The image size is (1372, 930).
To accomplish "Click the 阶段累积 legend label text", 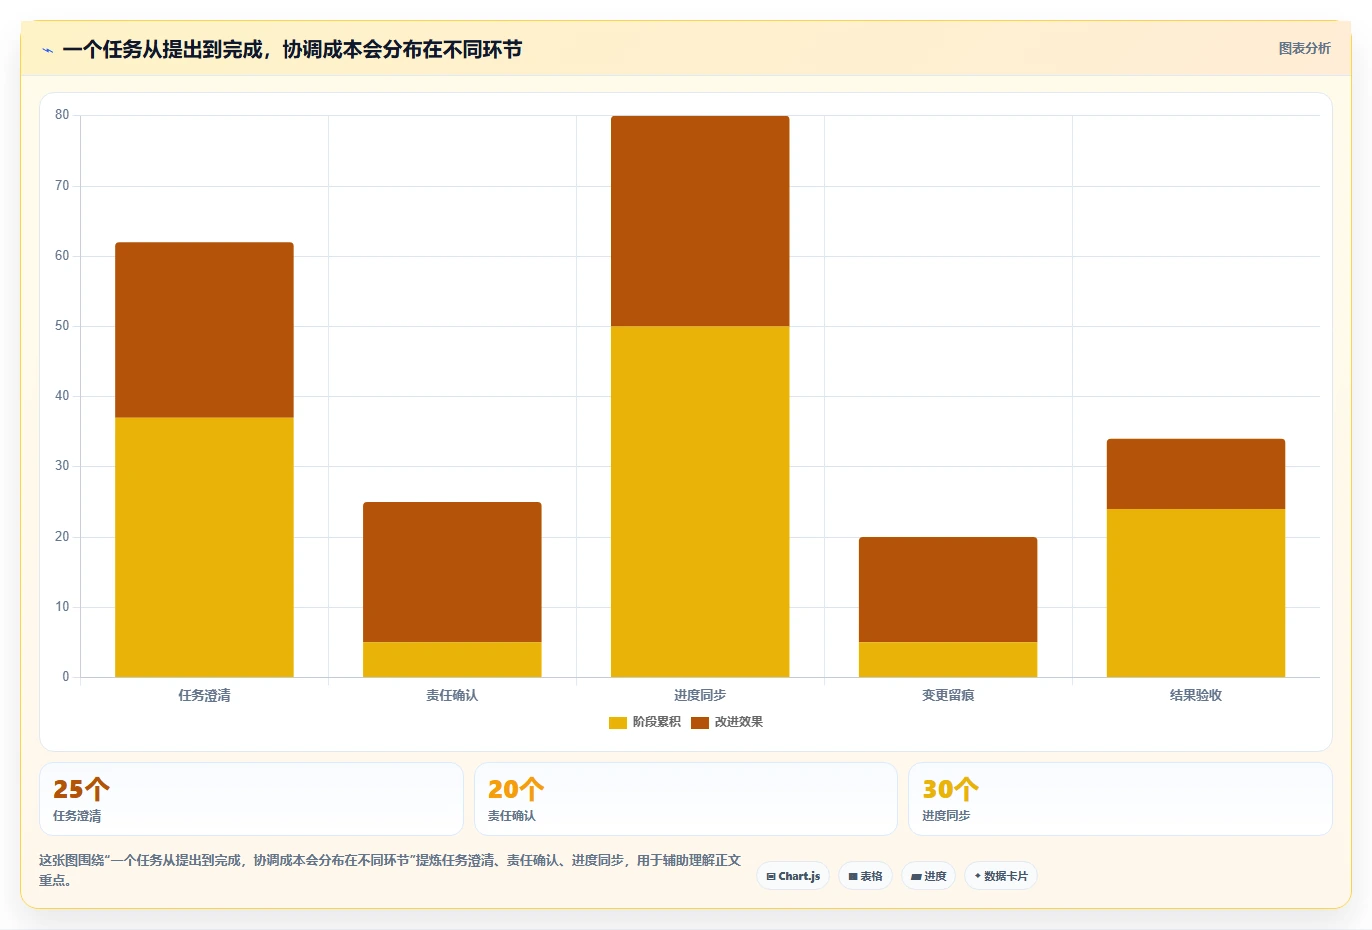I will [656, 722].
